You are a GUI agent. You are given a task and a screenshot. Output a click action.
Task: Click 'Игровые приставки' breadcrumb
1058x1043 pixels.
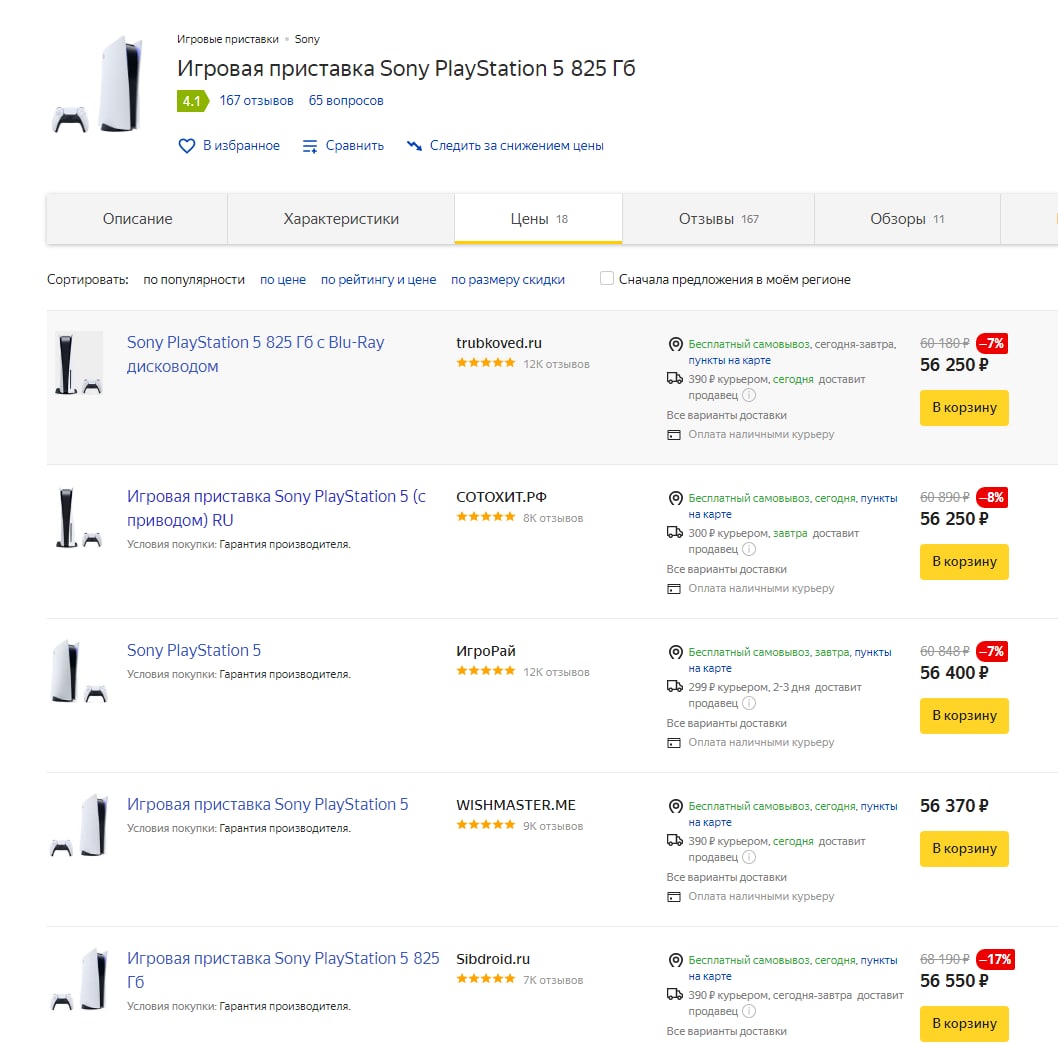point(227,39)
